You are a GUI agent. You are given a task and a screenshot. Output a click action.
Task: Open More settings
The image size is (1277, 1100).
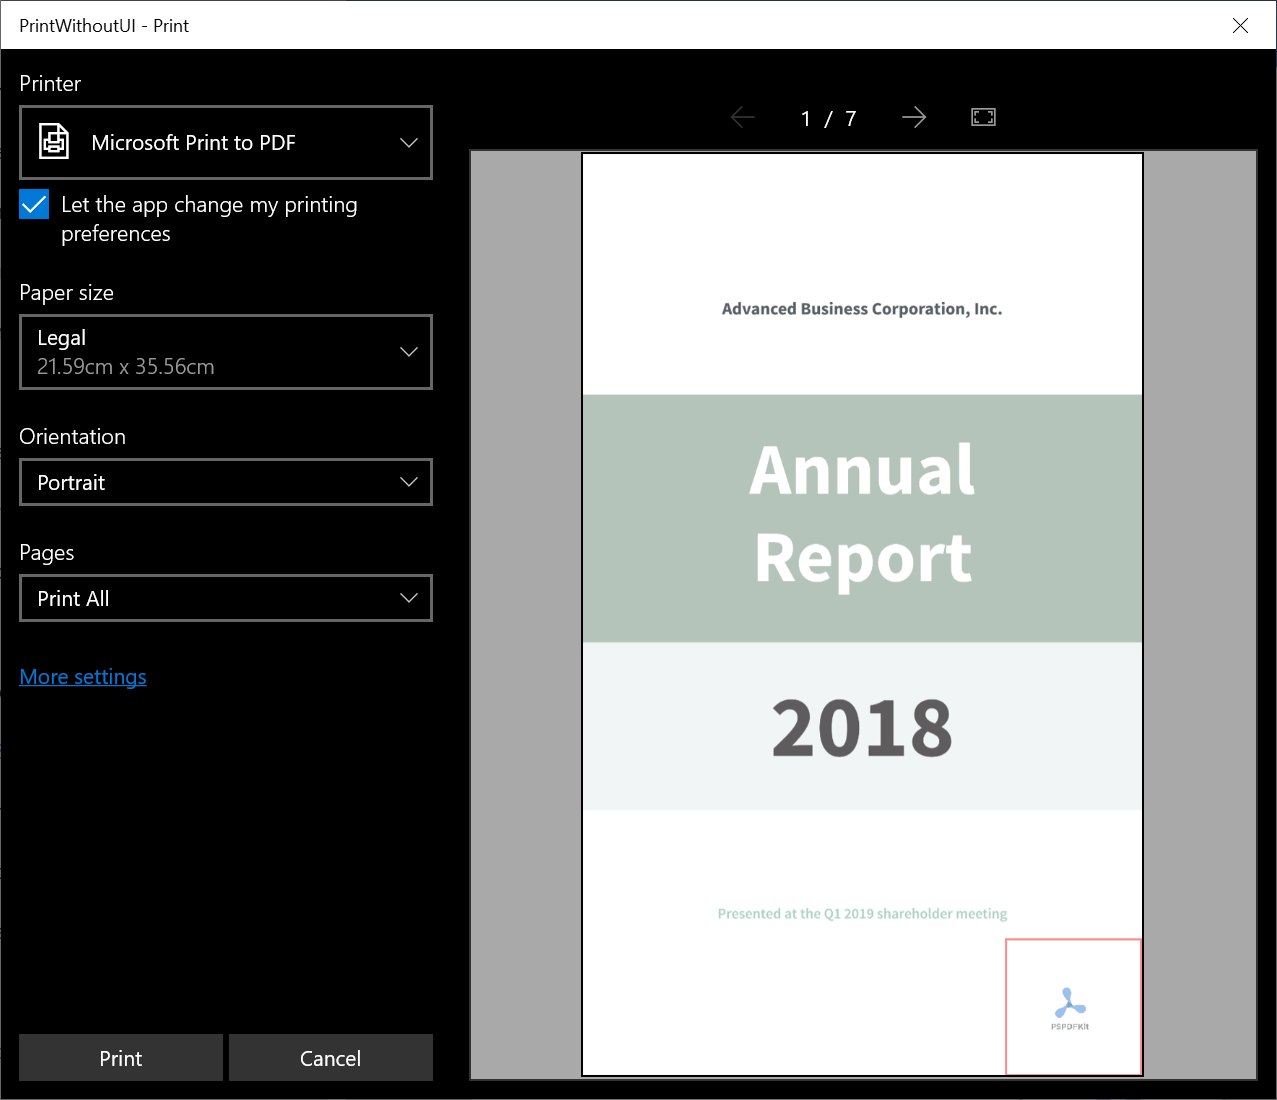83,677
